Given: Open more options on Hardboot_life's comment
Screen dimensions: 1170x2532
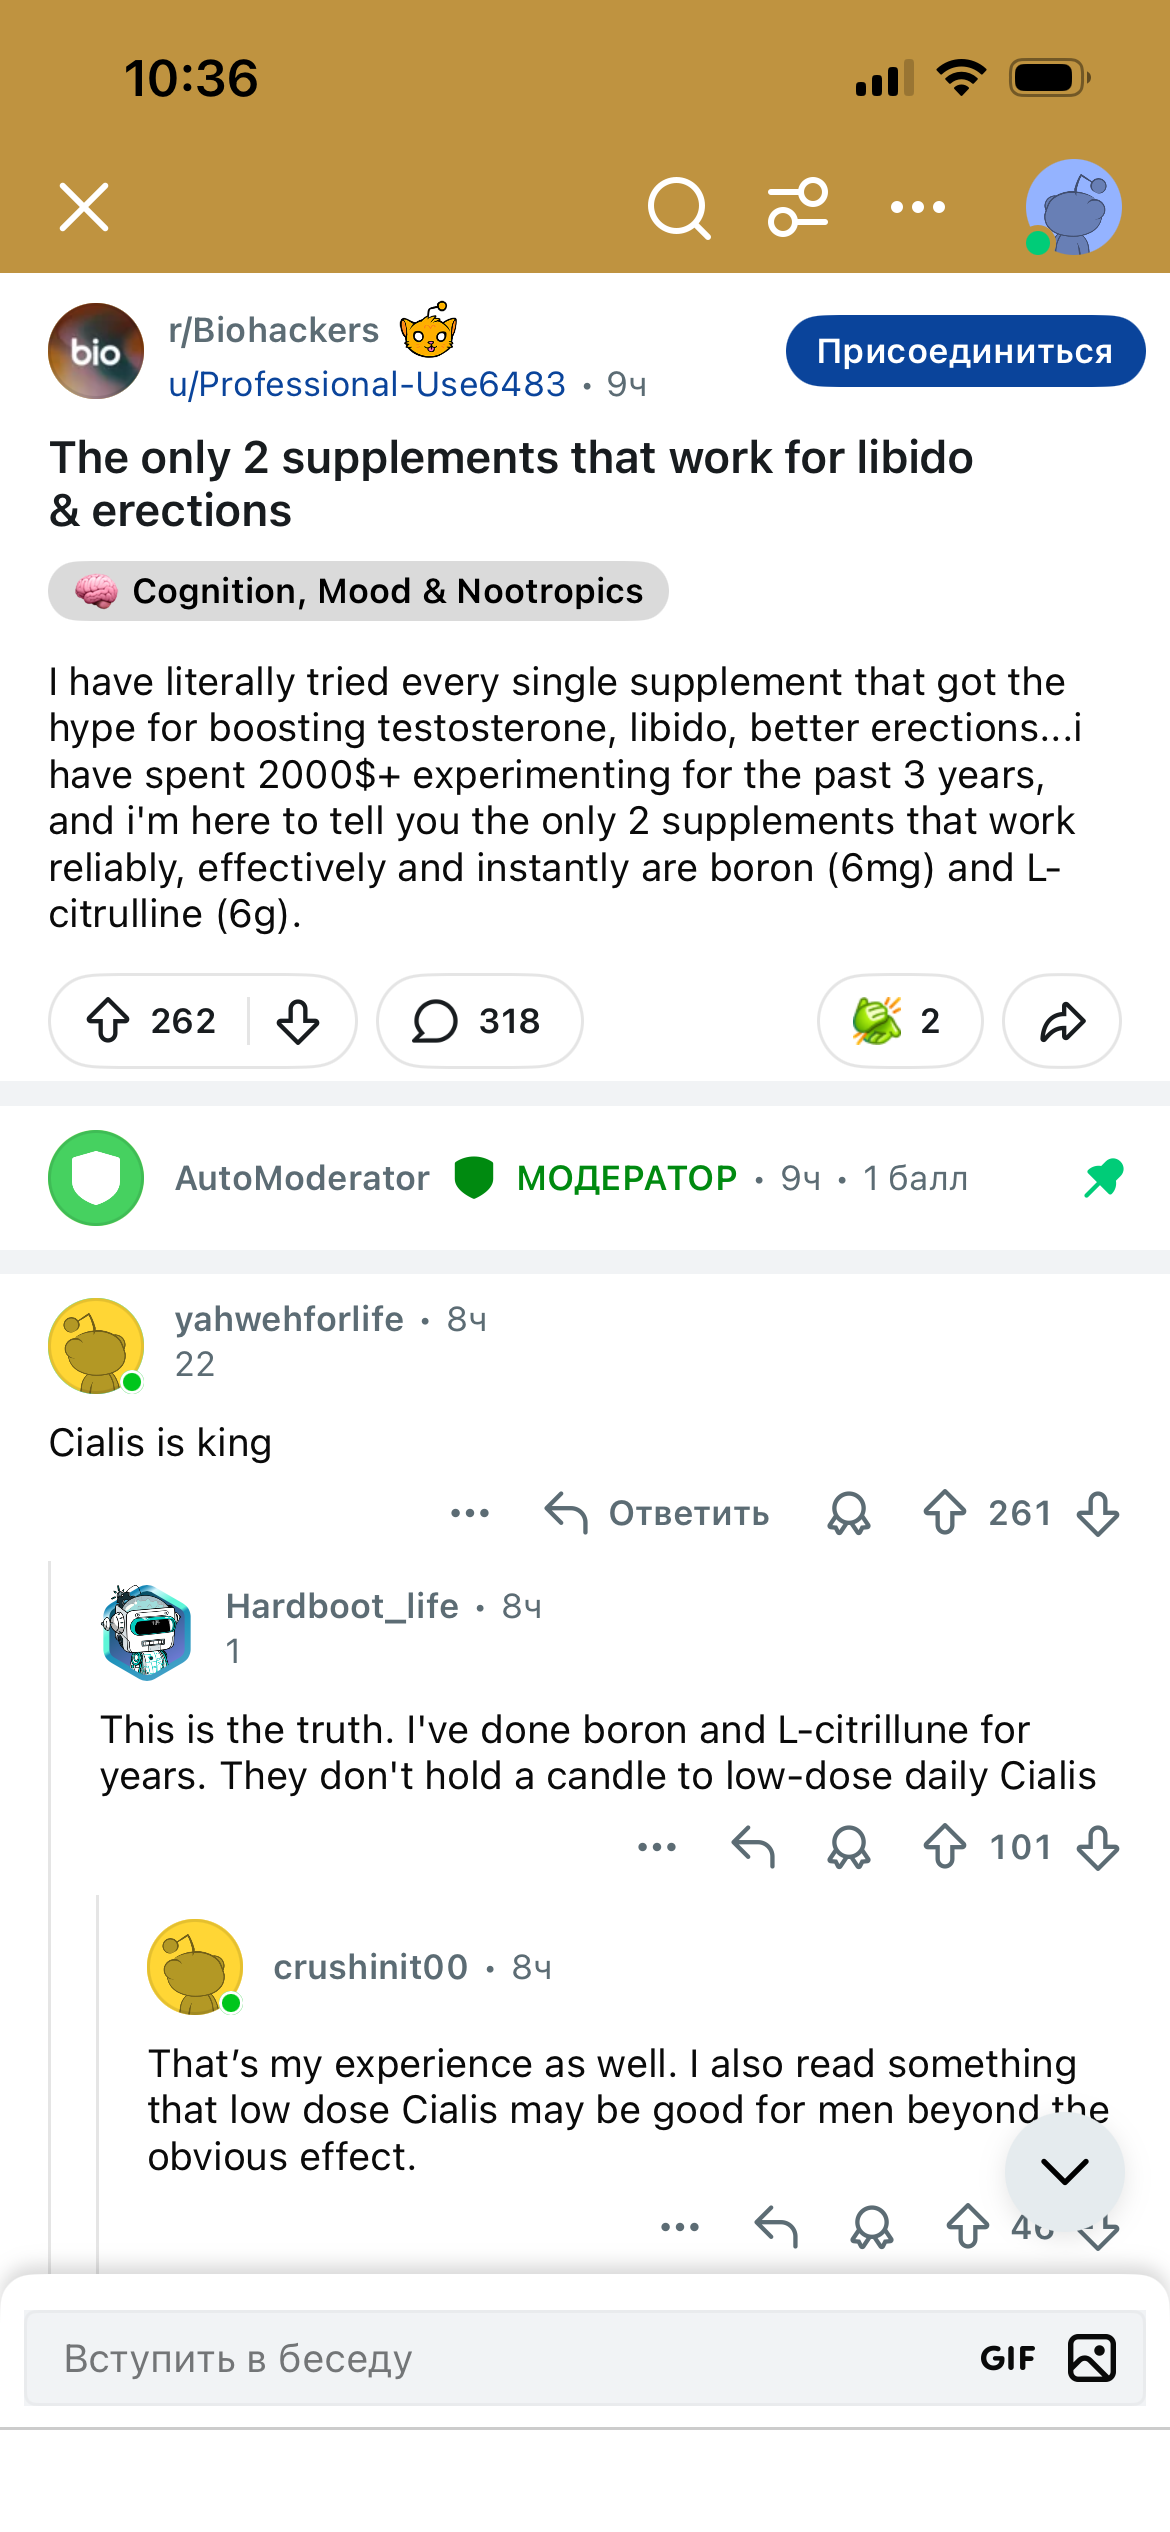Looking at the screenshot, I should 657,1847.
